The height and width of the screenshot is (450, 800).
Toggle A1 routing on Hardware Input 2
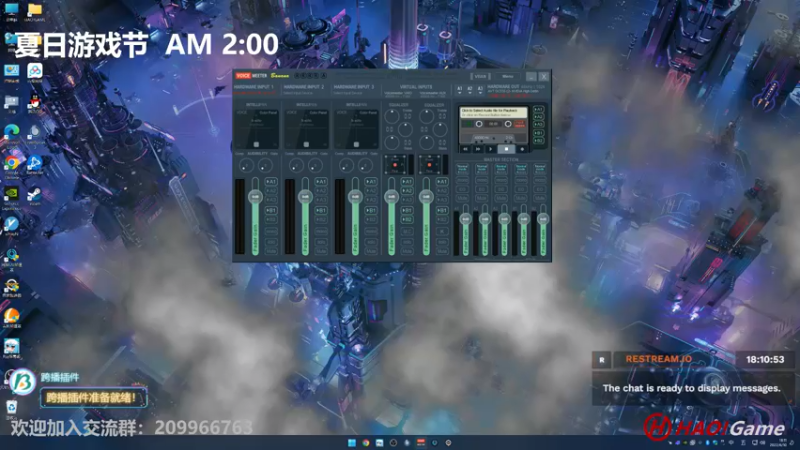pyautogui.click(x=321, y=182)
